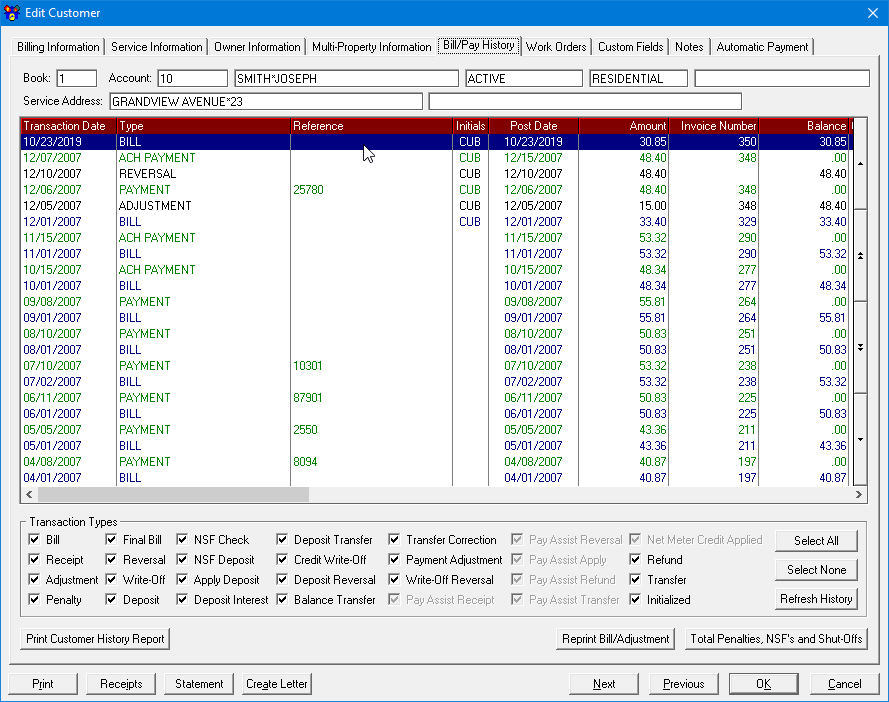
Task: Open Total Penalties, NSF's and Shut-Offs
Action: click(x=777, y=638)
